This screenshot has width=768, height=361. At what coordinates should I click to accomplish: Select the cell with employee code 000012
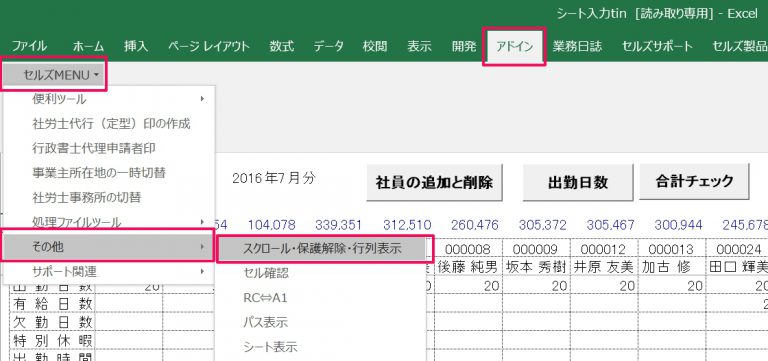tap(603, 250)
